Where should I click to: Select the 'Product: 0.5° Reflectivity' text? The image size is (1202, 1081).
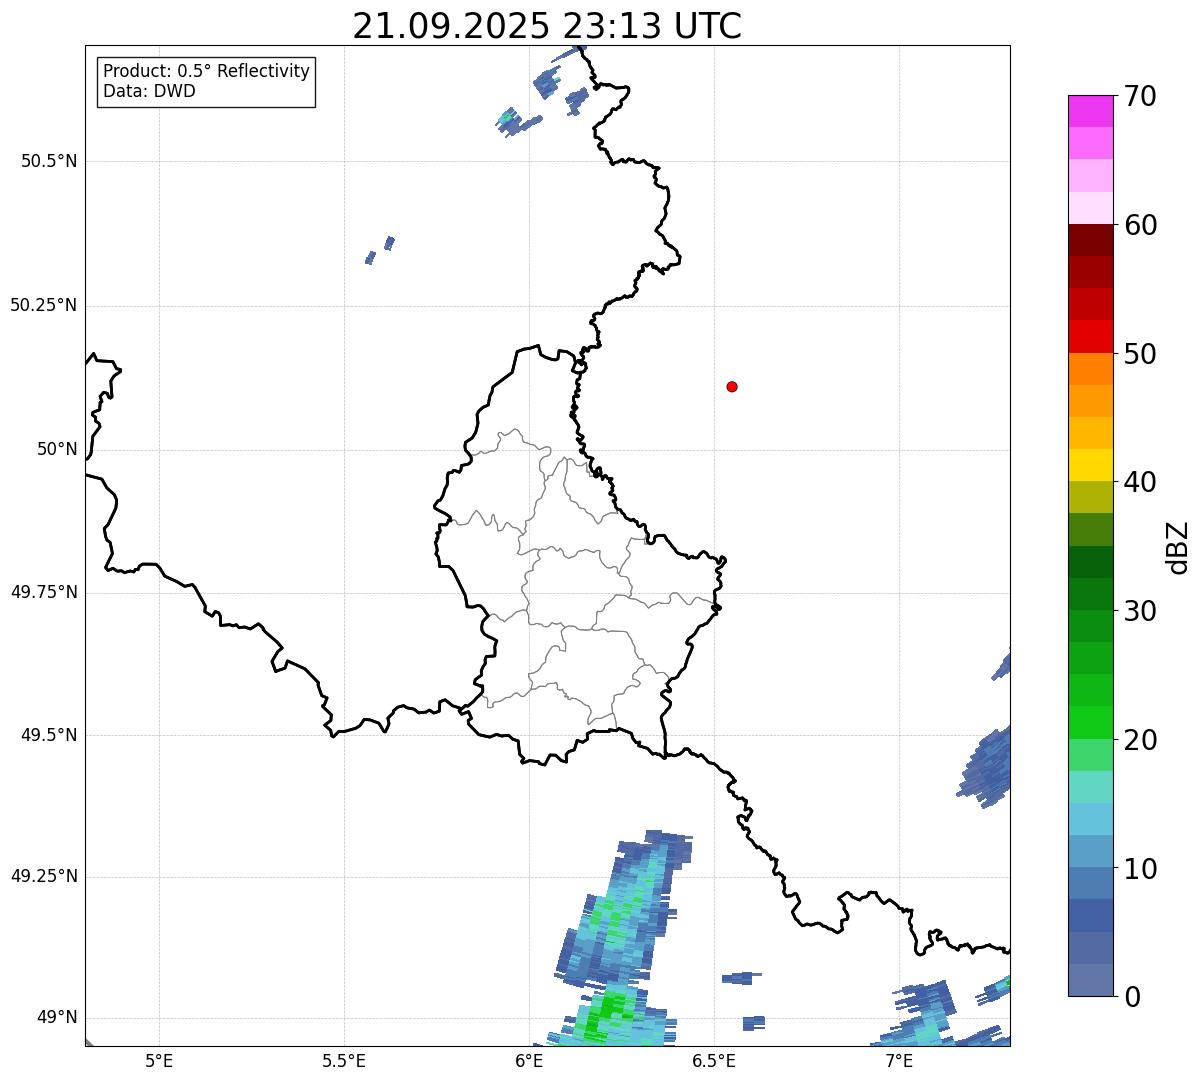(206, 72)
